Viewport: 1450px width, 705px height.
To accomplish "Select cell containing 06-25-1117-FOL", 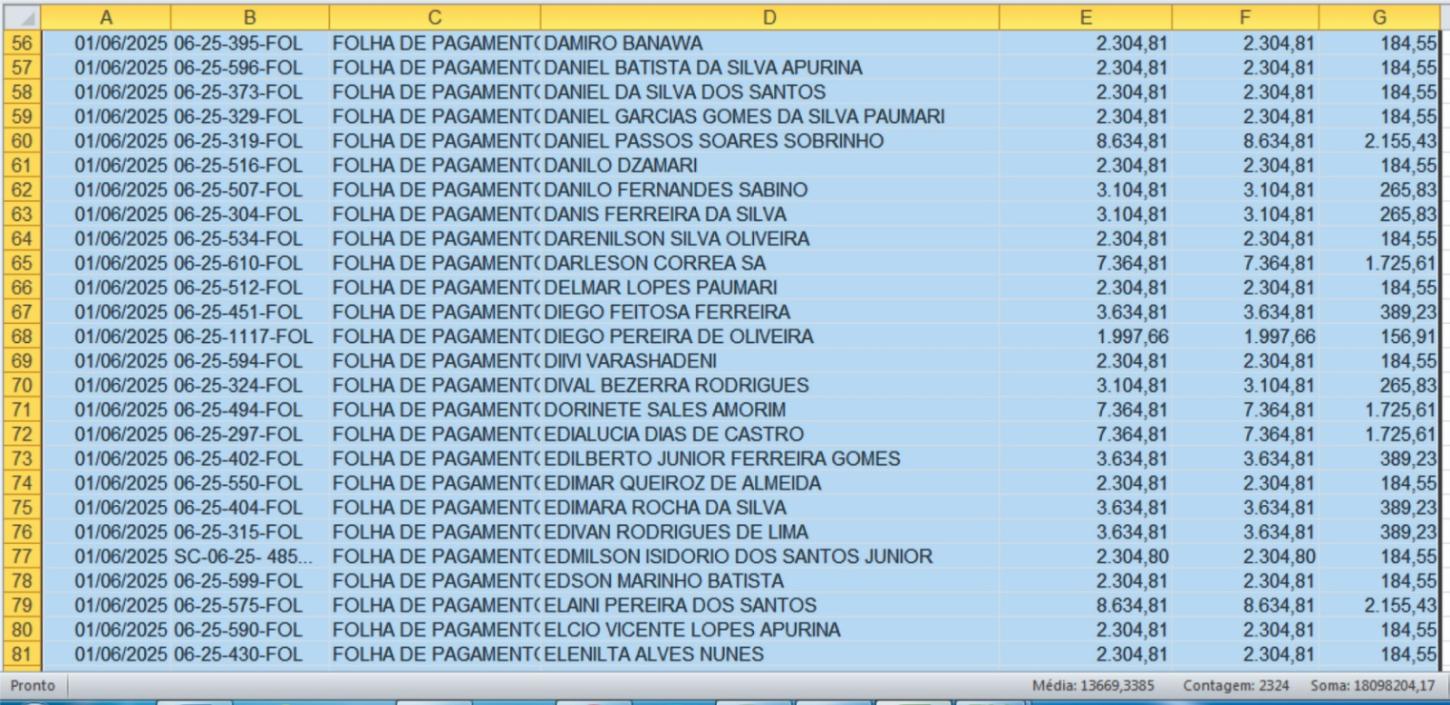I will pos(243,337).
